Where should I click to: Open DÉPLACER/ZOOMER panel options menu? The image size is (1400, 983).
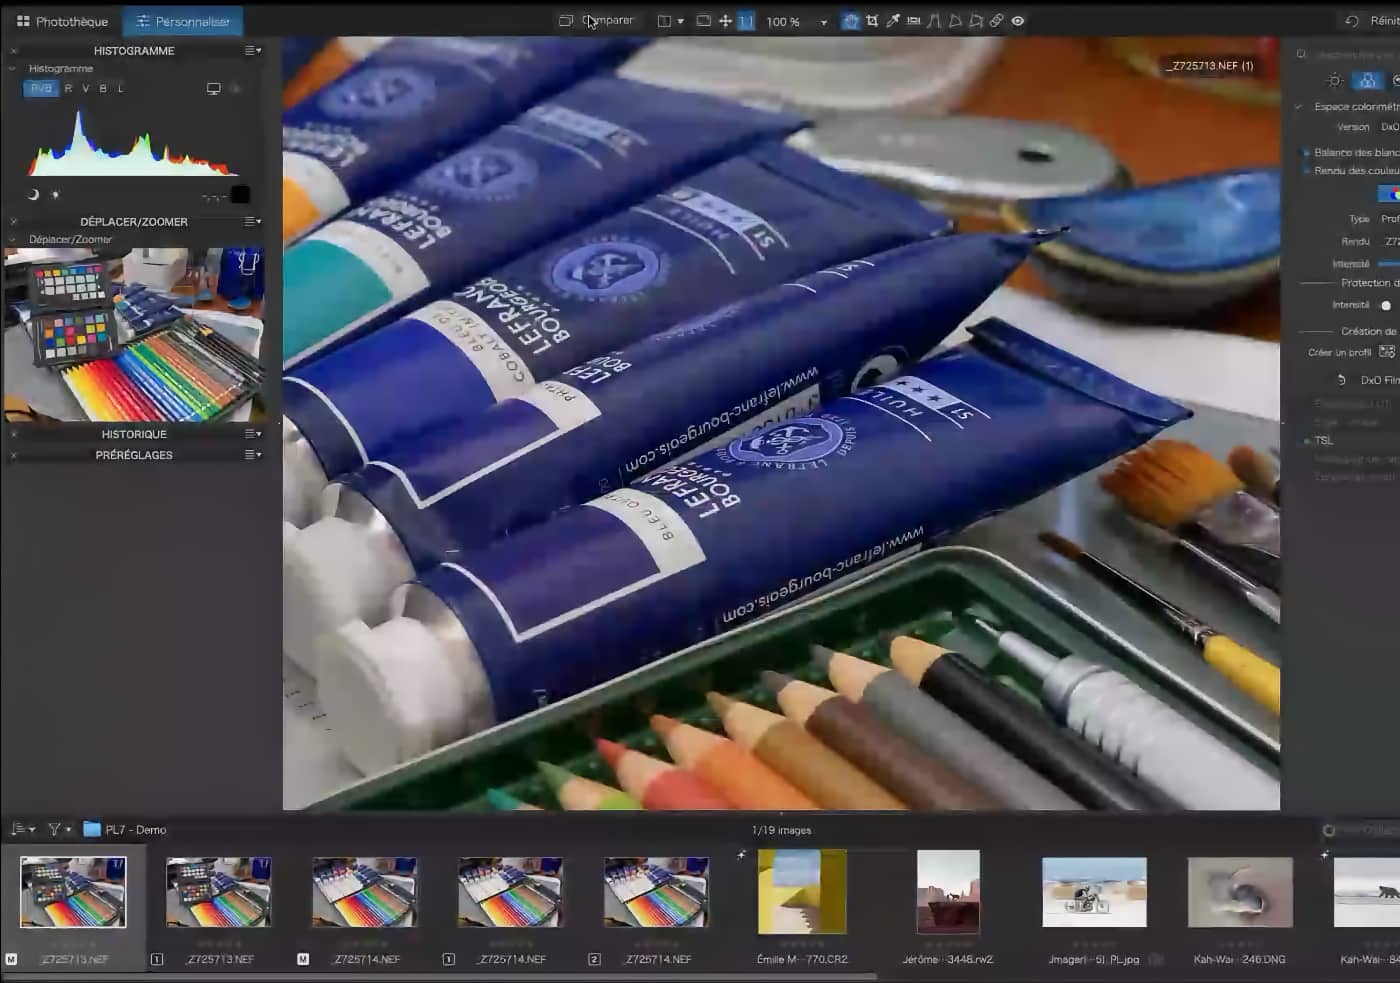(254, 221)
